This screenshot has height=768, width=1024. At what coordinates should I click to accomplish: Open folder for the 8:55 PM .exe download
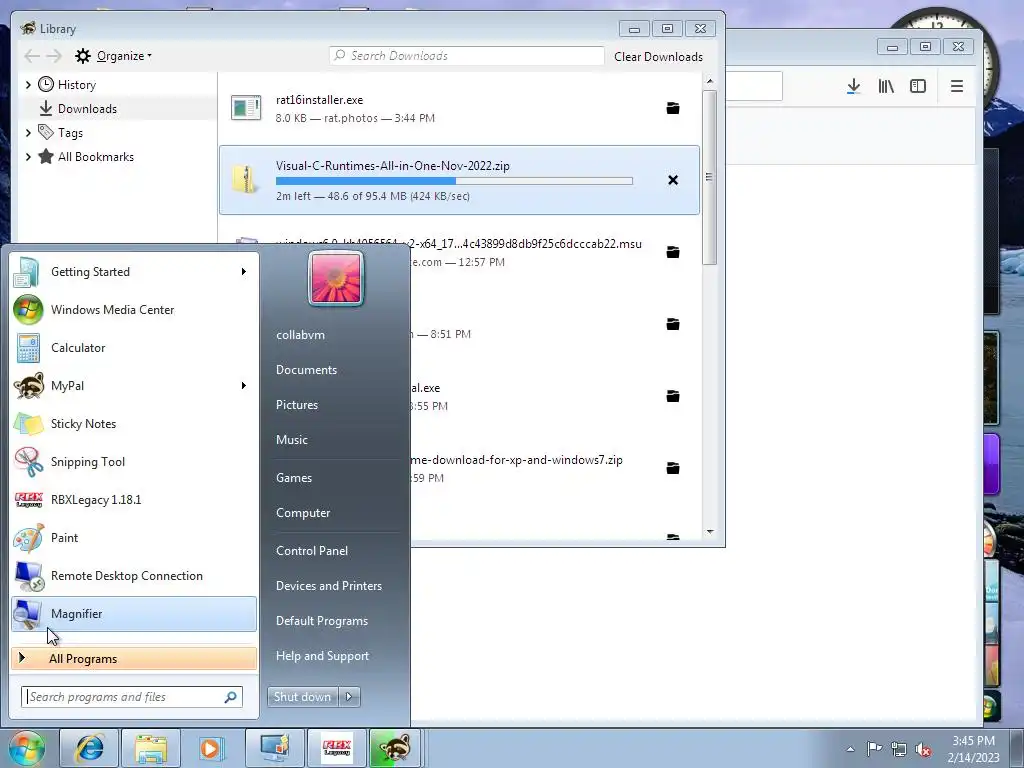tap(673, 396)
